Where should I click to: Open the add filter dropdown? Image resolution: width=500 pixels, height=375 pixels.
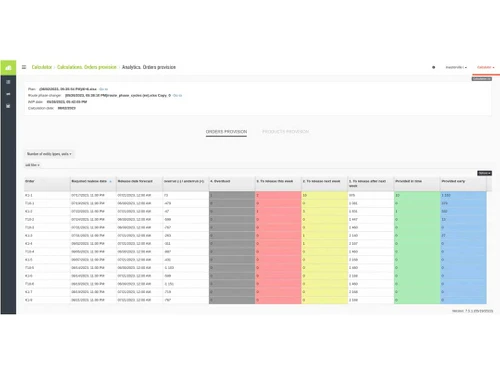32,165
